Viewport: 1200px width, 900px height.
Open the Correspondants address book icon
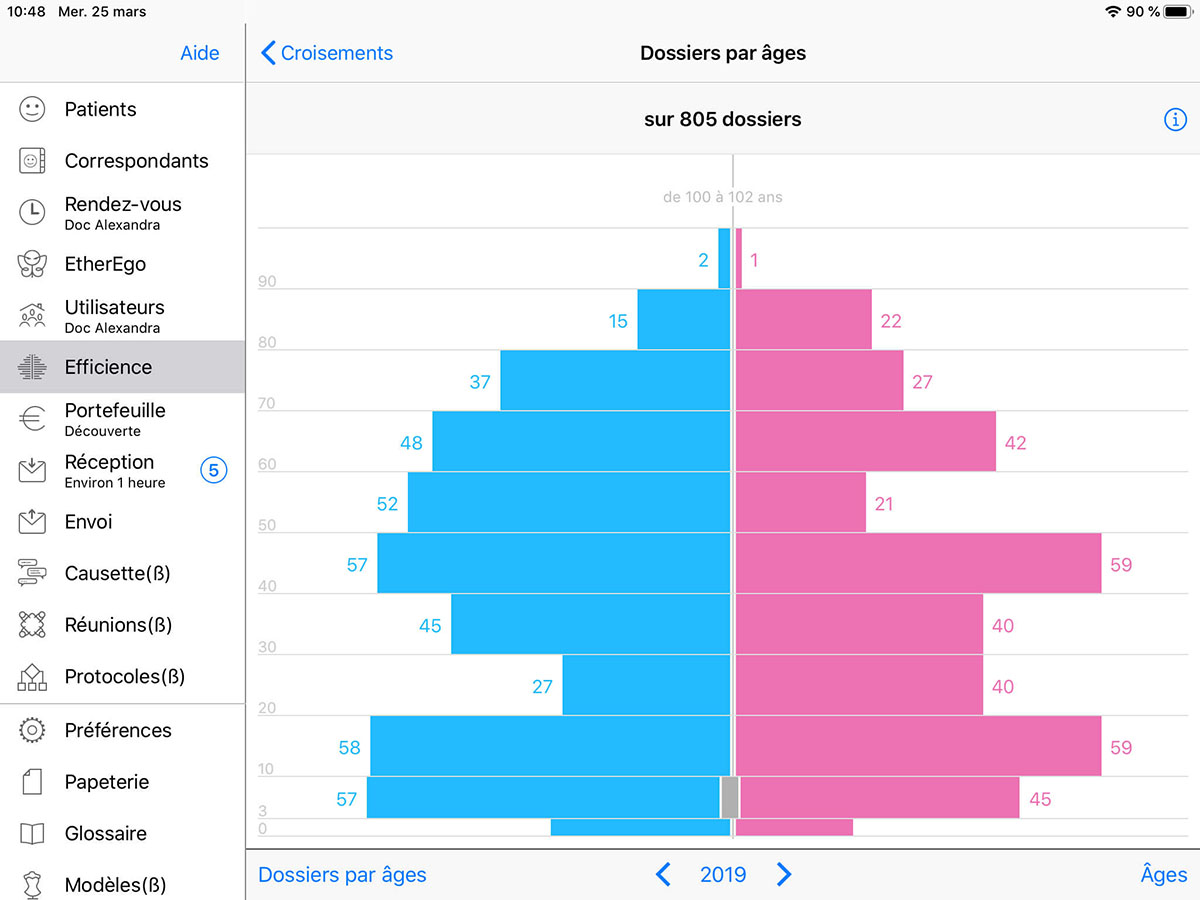coord(33,161)
